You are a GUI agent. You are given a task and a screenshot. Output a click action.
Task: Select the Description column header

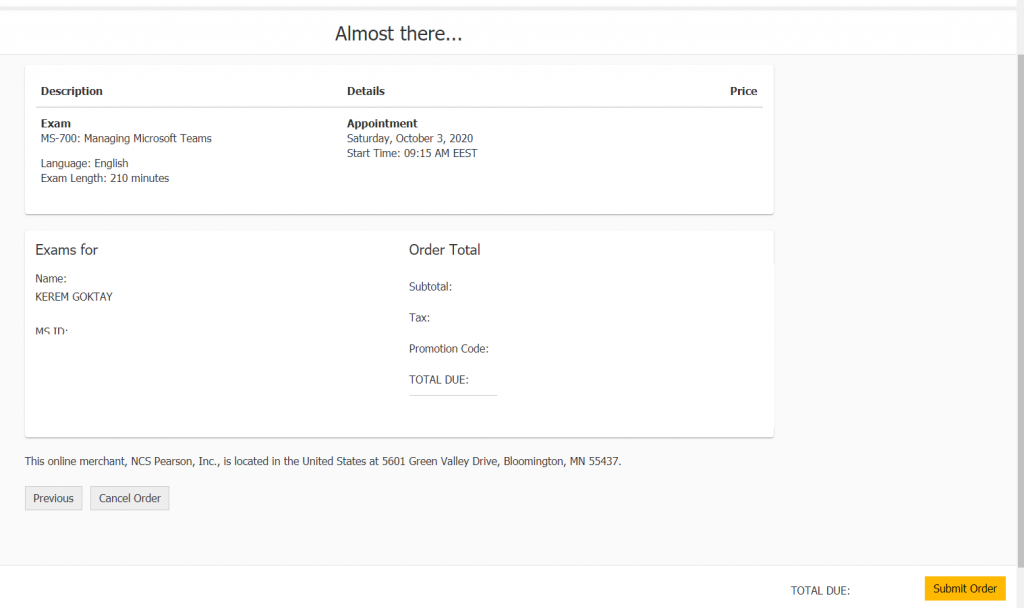point(71,91)
